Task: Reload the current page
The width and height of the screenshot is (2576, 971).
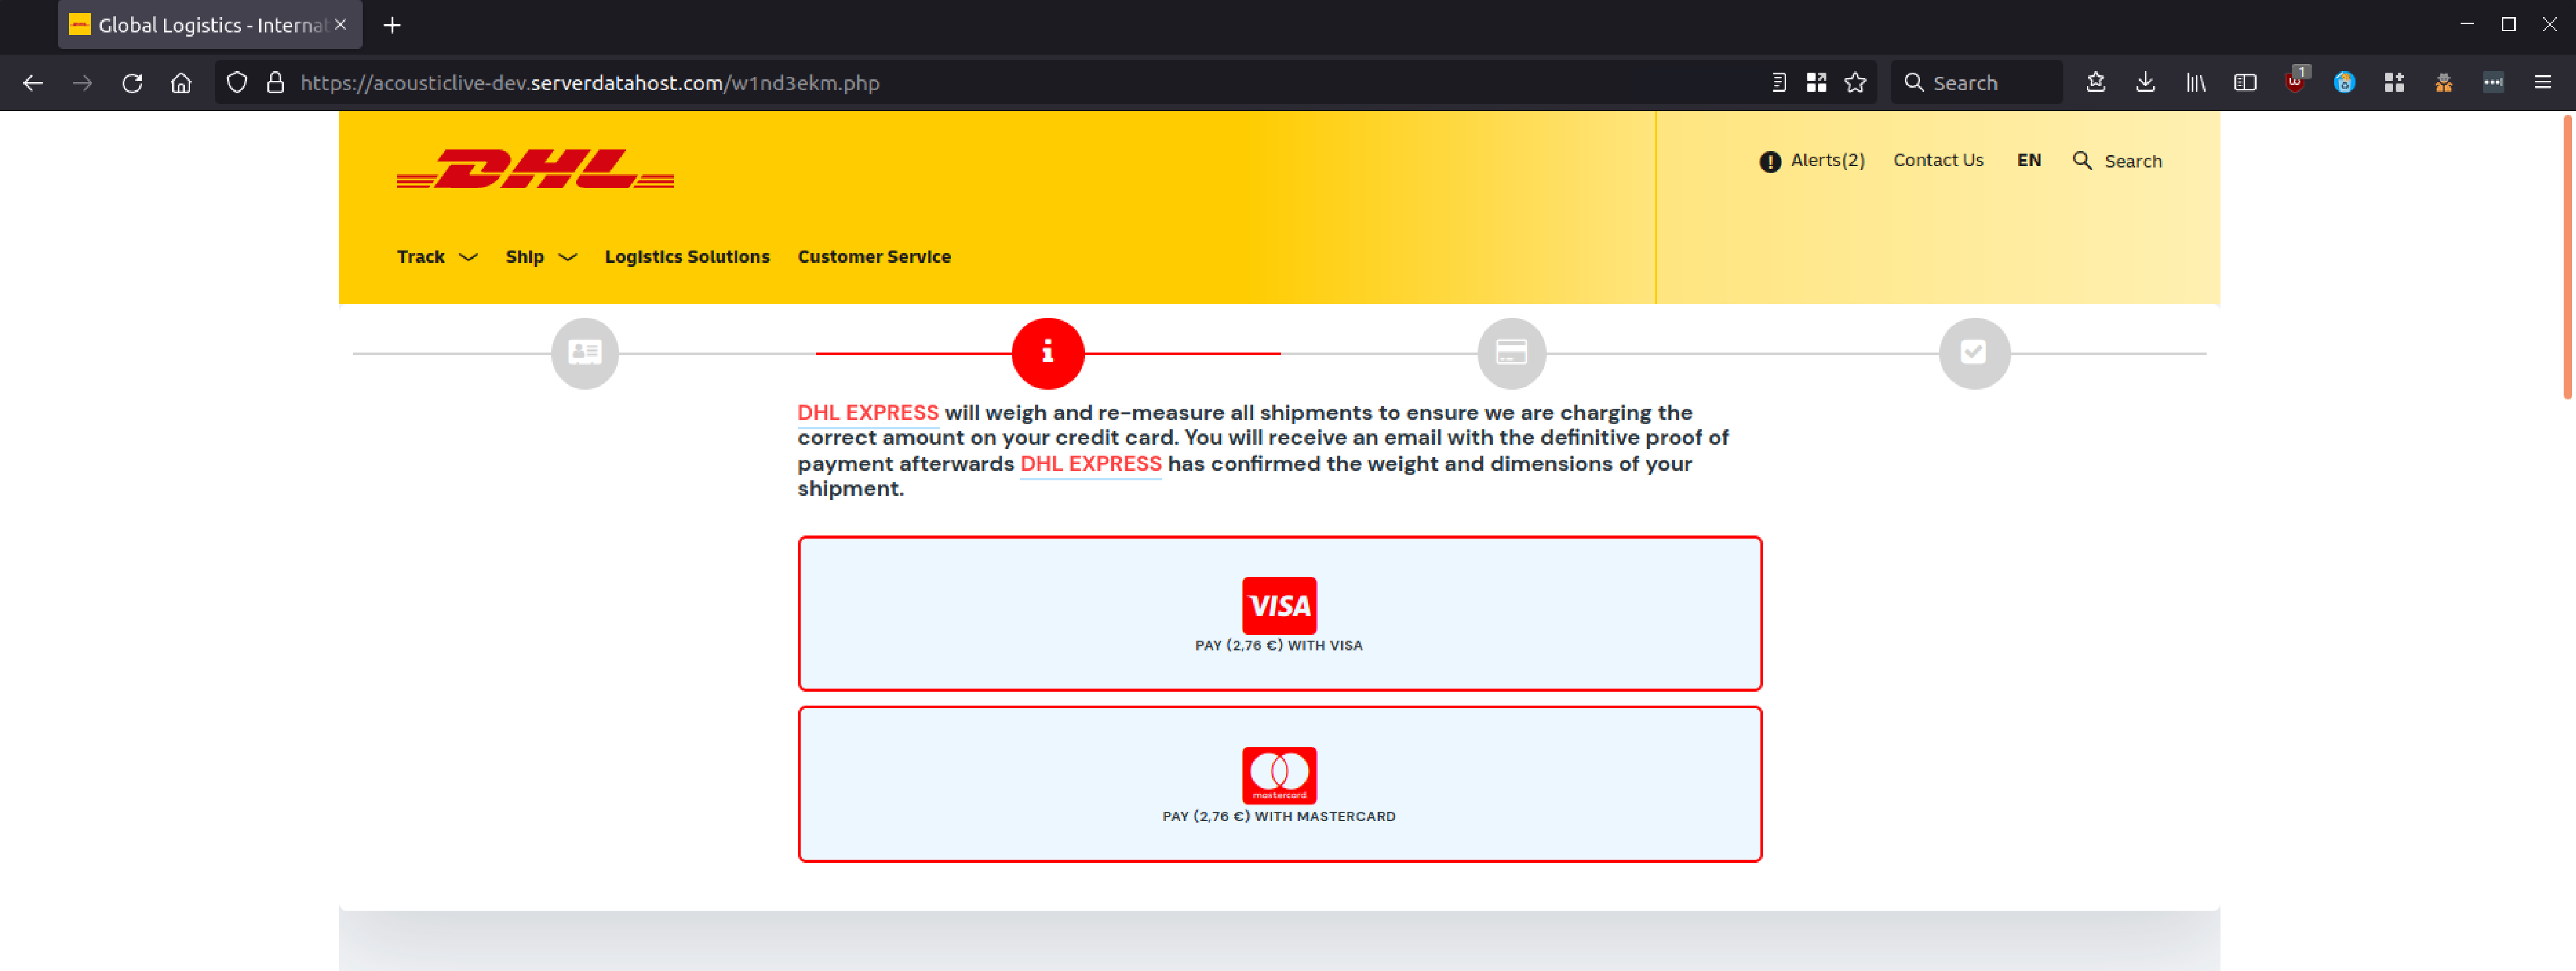Action: click(132, 83)
